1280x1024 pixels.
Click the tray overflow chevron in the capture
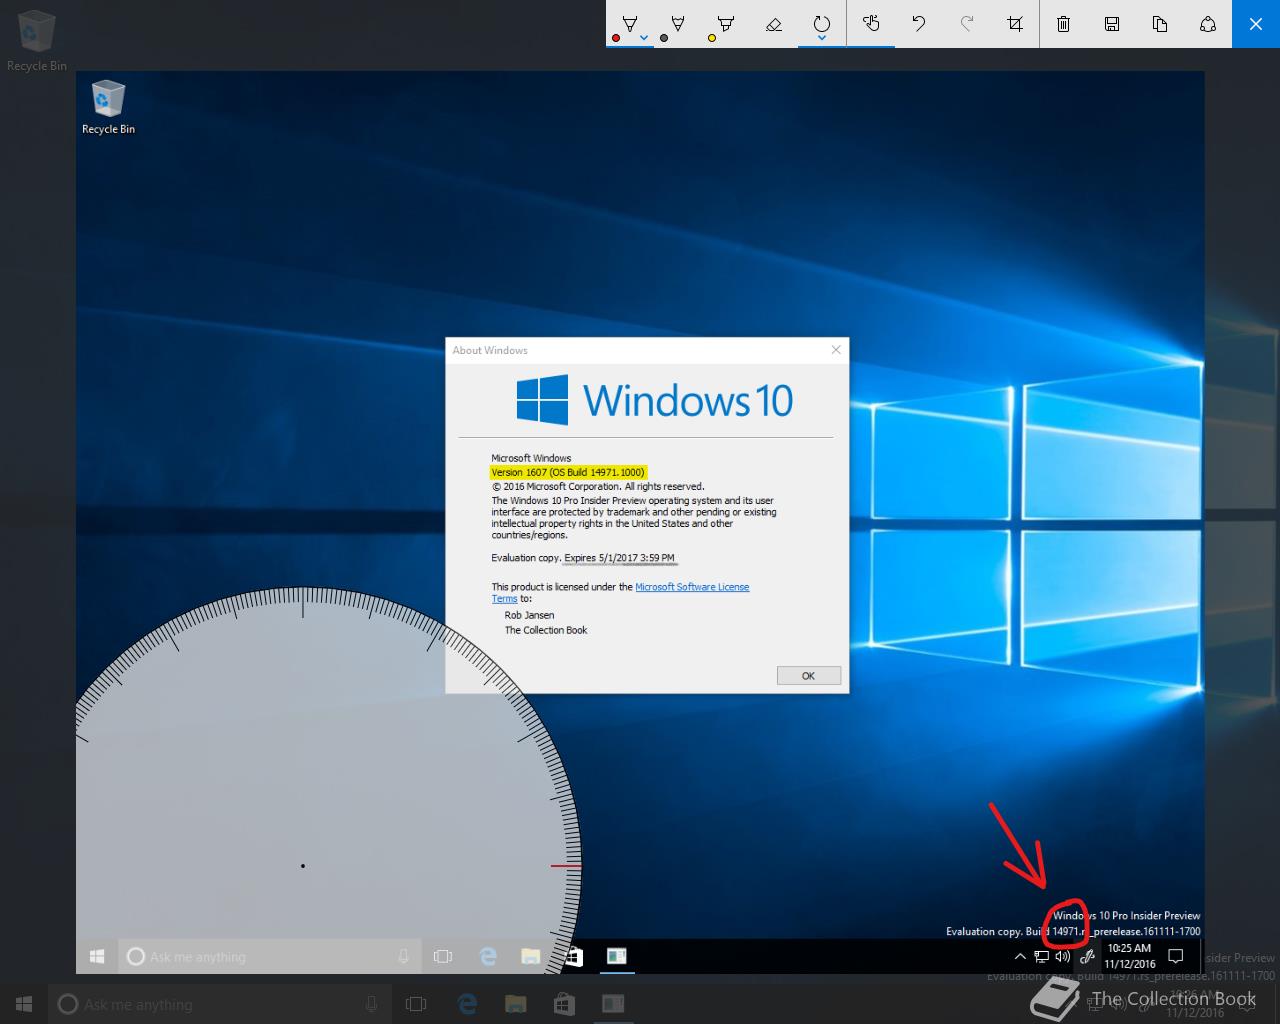(1020, 957)
